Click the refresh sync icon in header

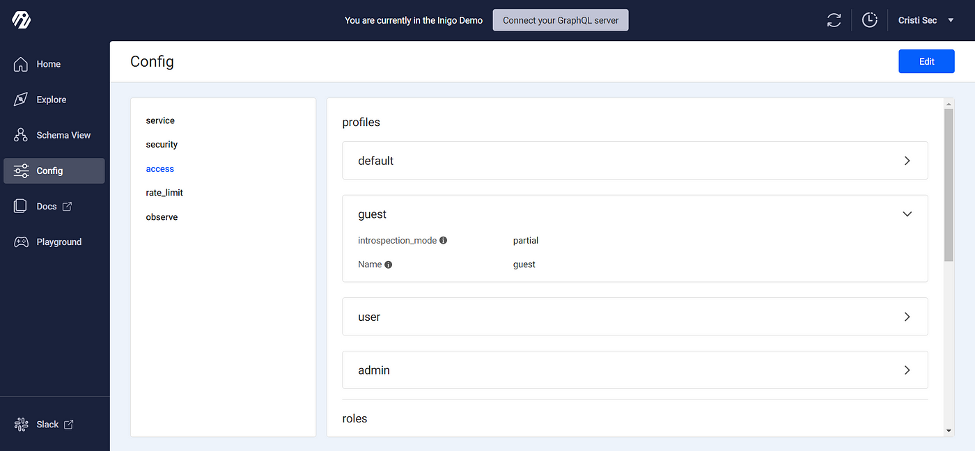pos(834,20)
